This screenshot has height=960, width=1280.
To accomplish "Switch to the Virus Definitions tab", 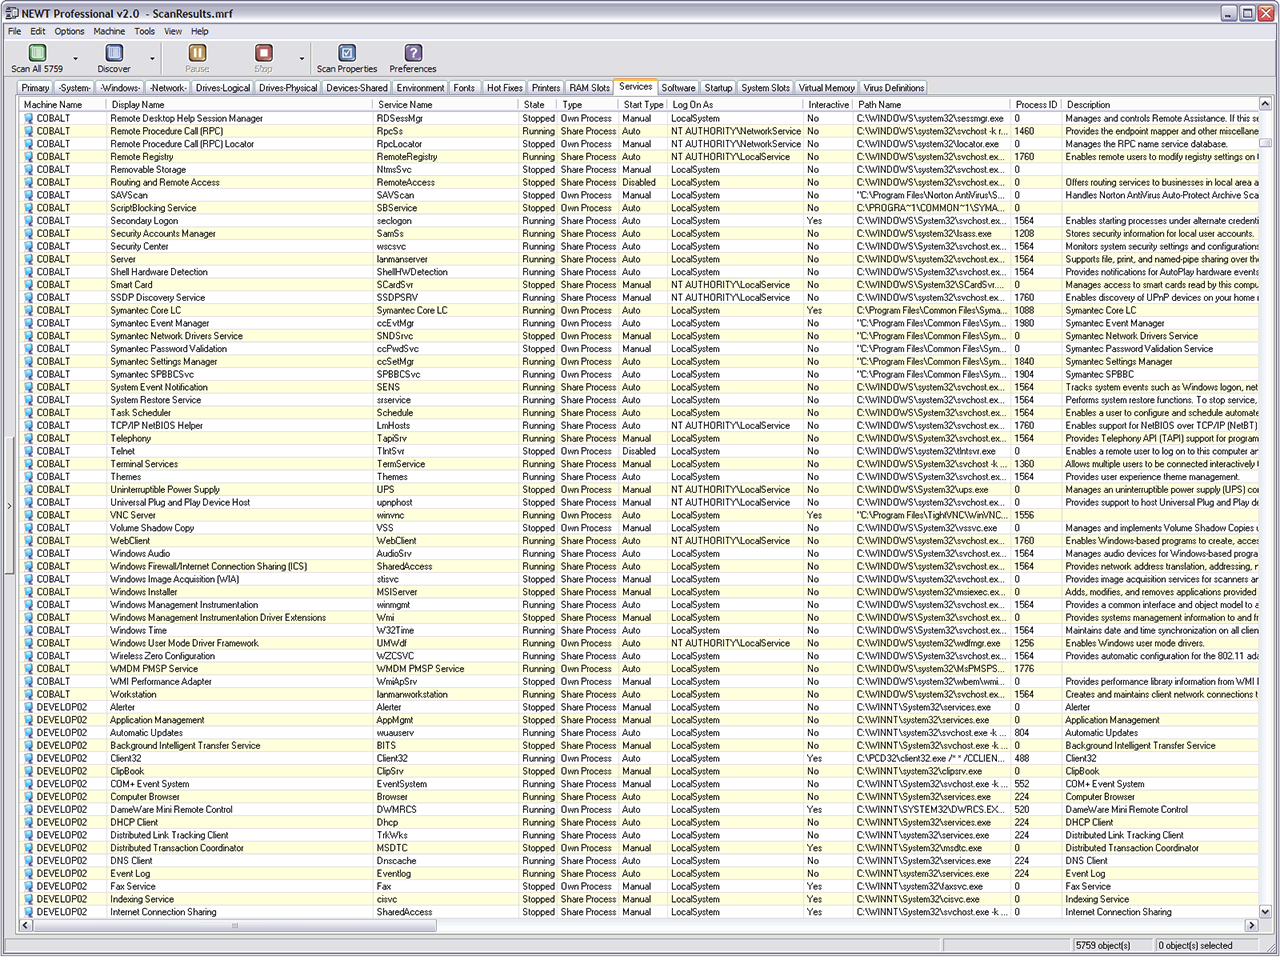I will coord(894,88).
